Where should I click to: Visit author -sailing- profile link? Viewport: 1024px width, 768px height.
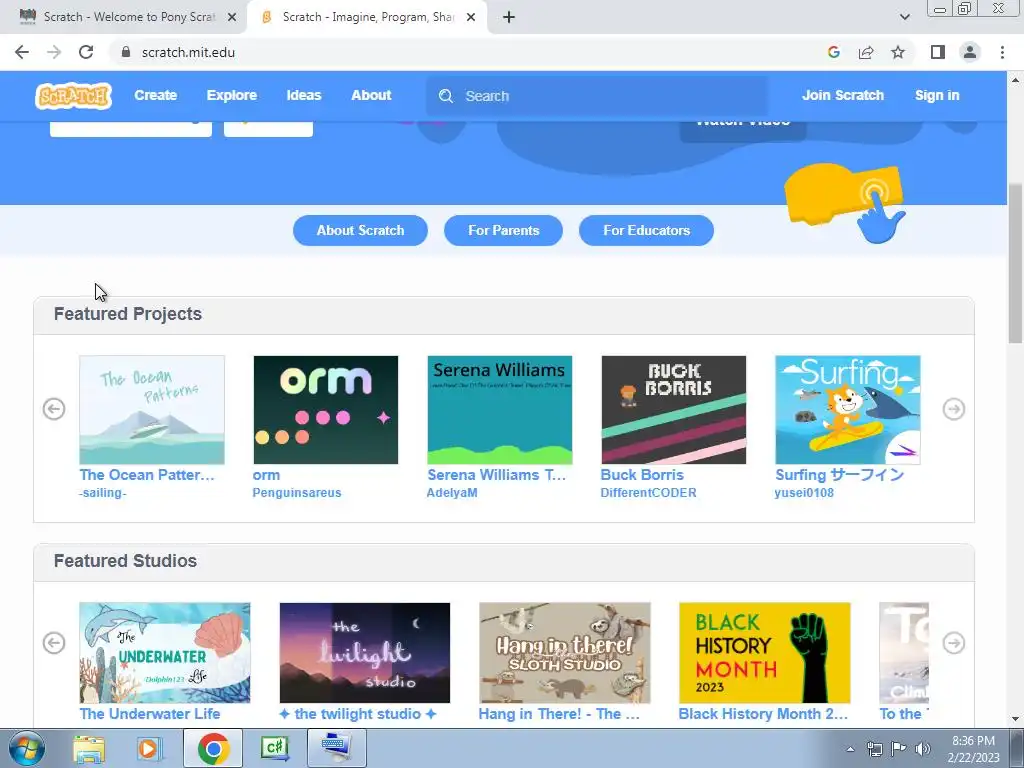103,493
